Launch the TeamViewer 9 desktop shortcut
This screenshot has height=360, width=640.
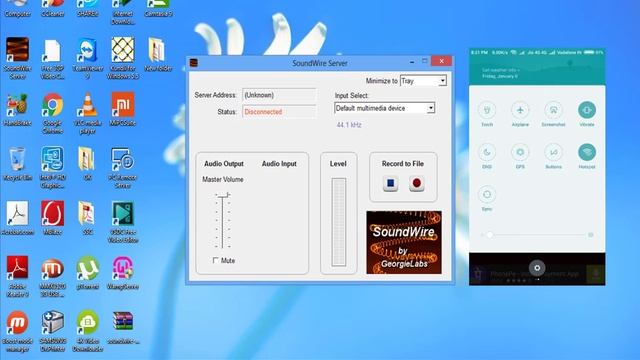[87, 58]
